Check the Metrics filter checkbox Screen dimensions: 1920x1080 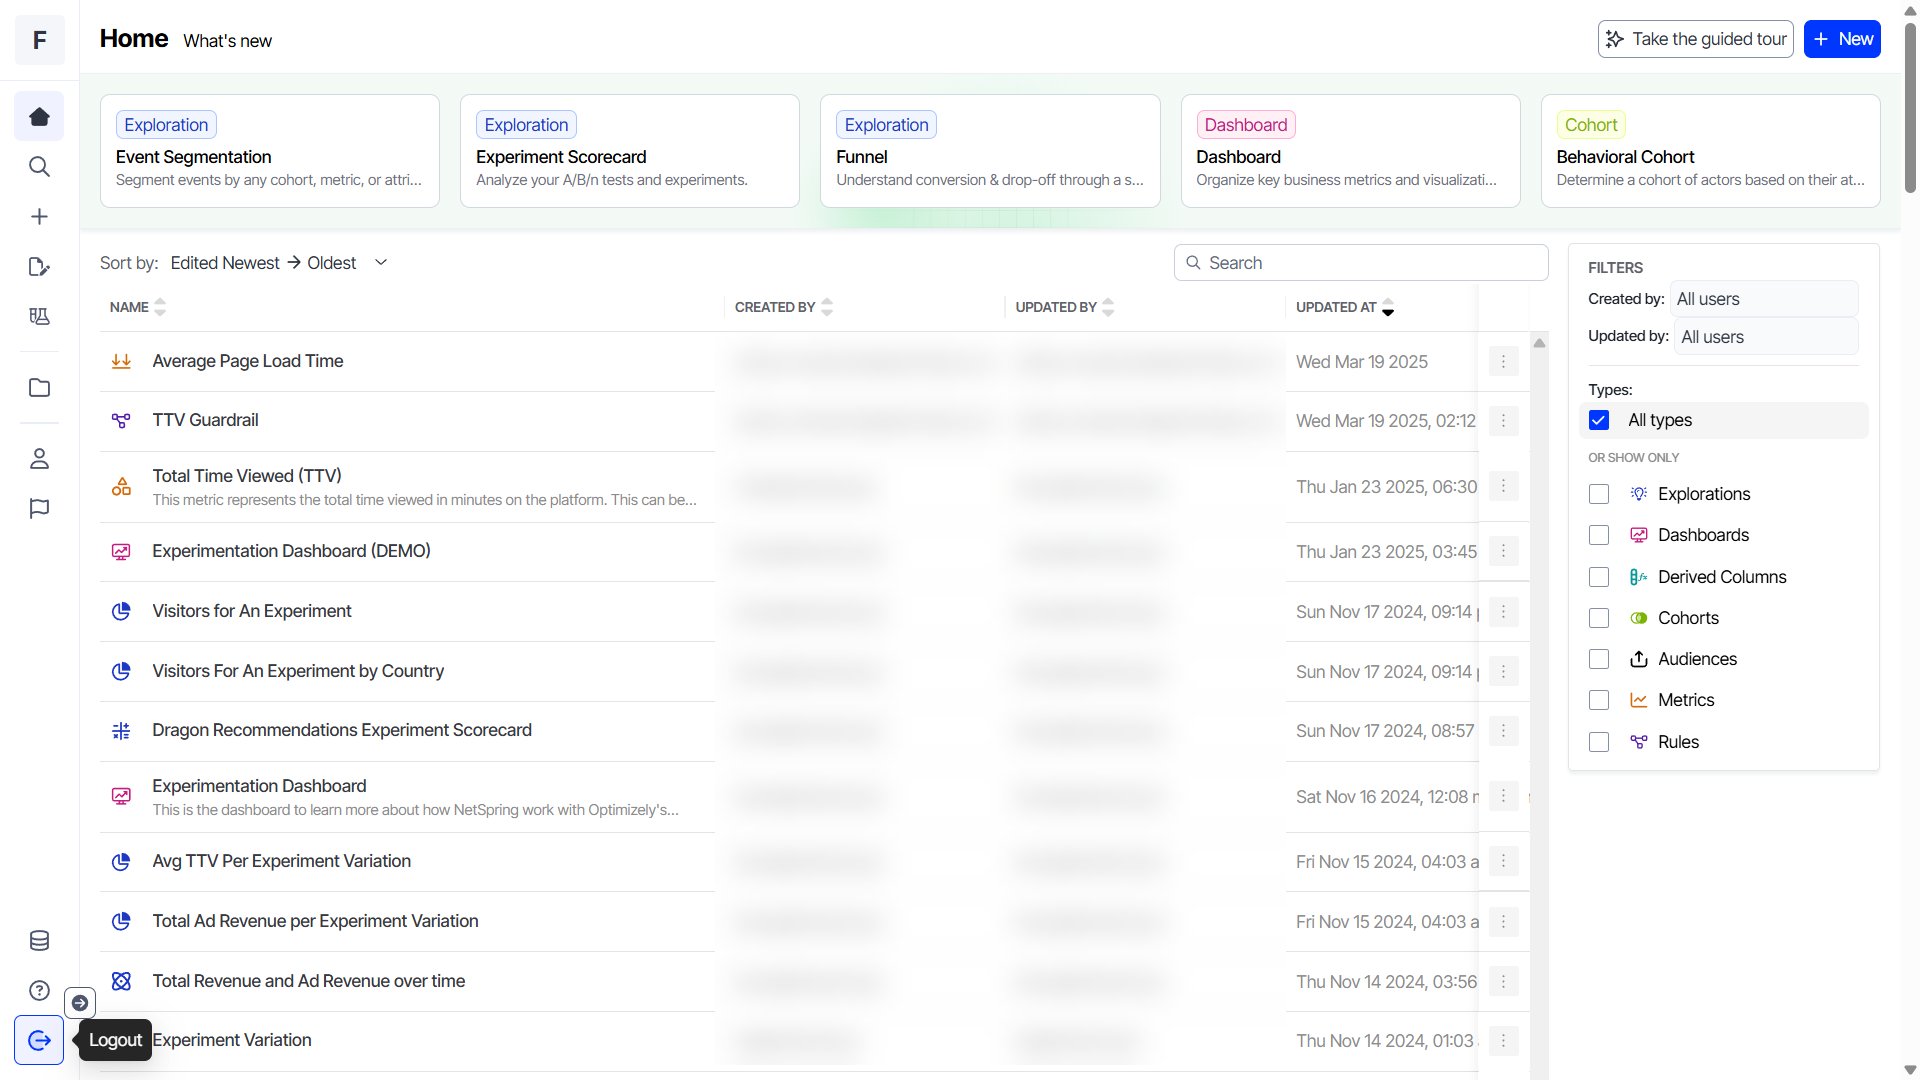(1599, 700)
